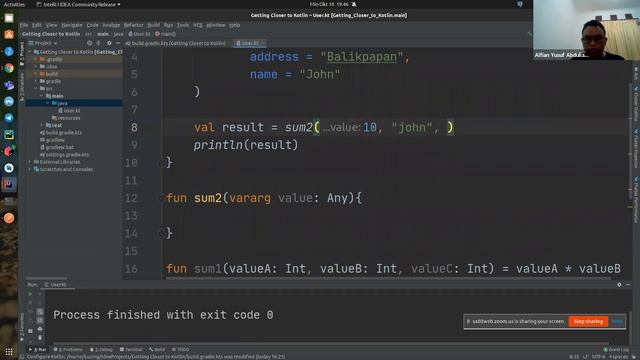Switch to the build.gradle.kts editor tab
This screenshot has width=640, height=360.
pyautogui.click(x=176, y=43)
